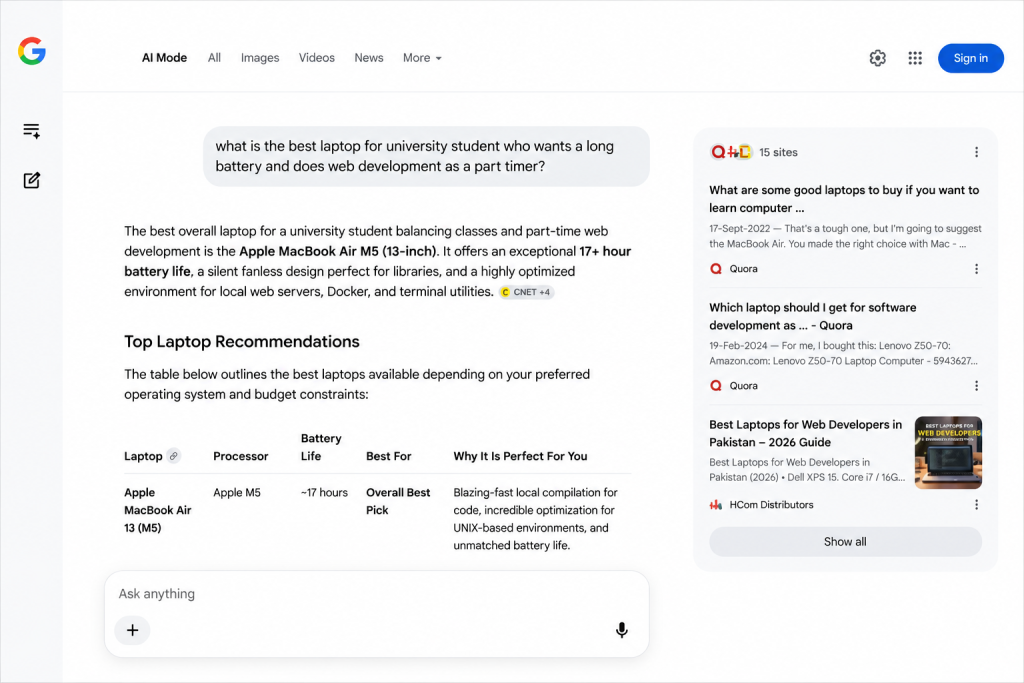Open AI Mode history list icon
The image size is (1024, 683).
point(31,131)
